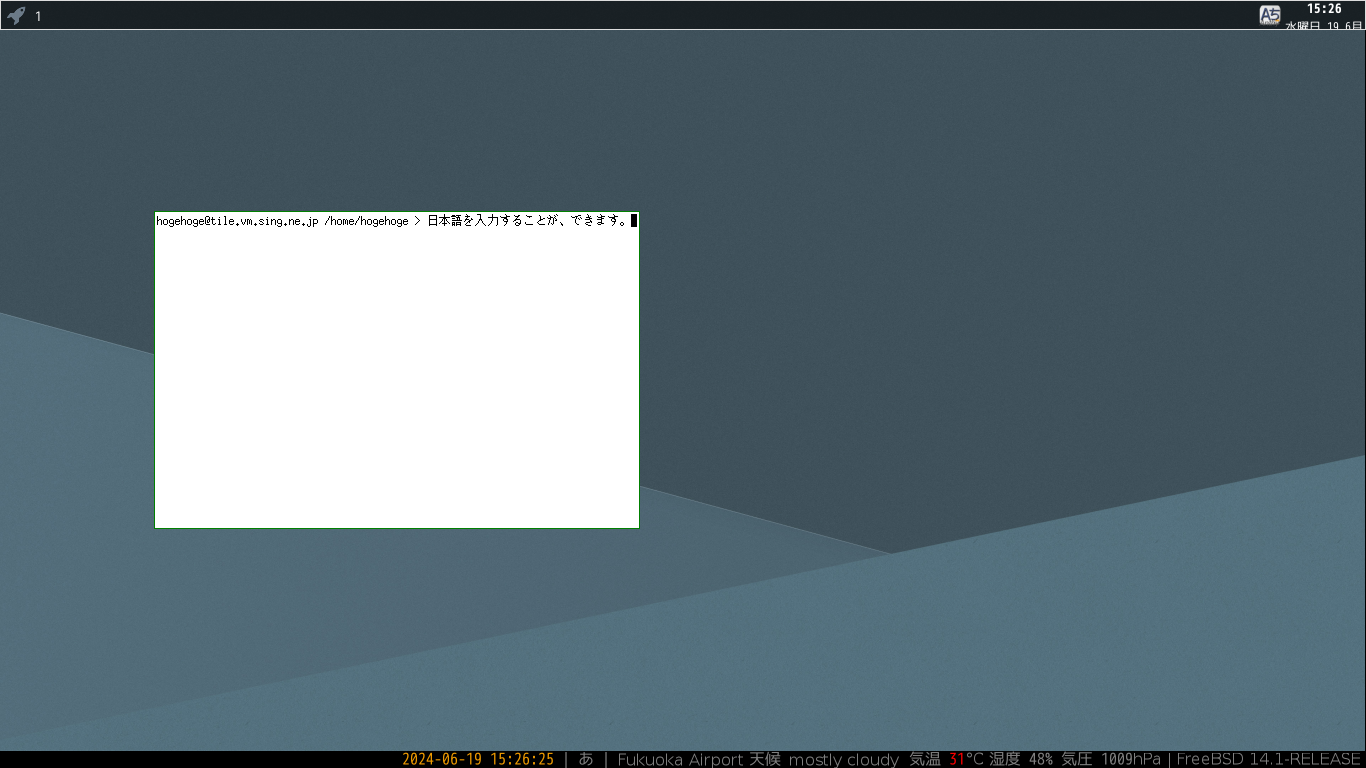The image size is (1366, 768).
Task: Click the 2024-06-19 15:26:25 status timestamp
Action: pos(478,759)
